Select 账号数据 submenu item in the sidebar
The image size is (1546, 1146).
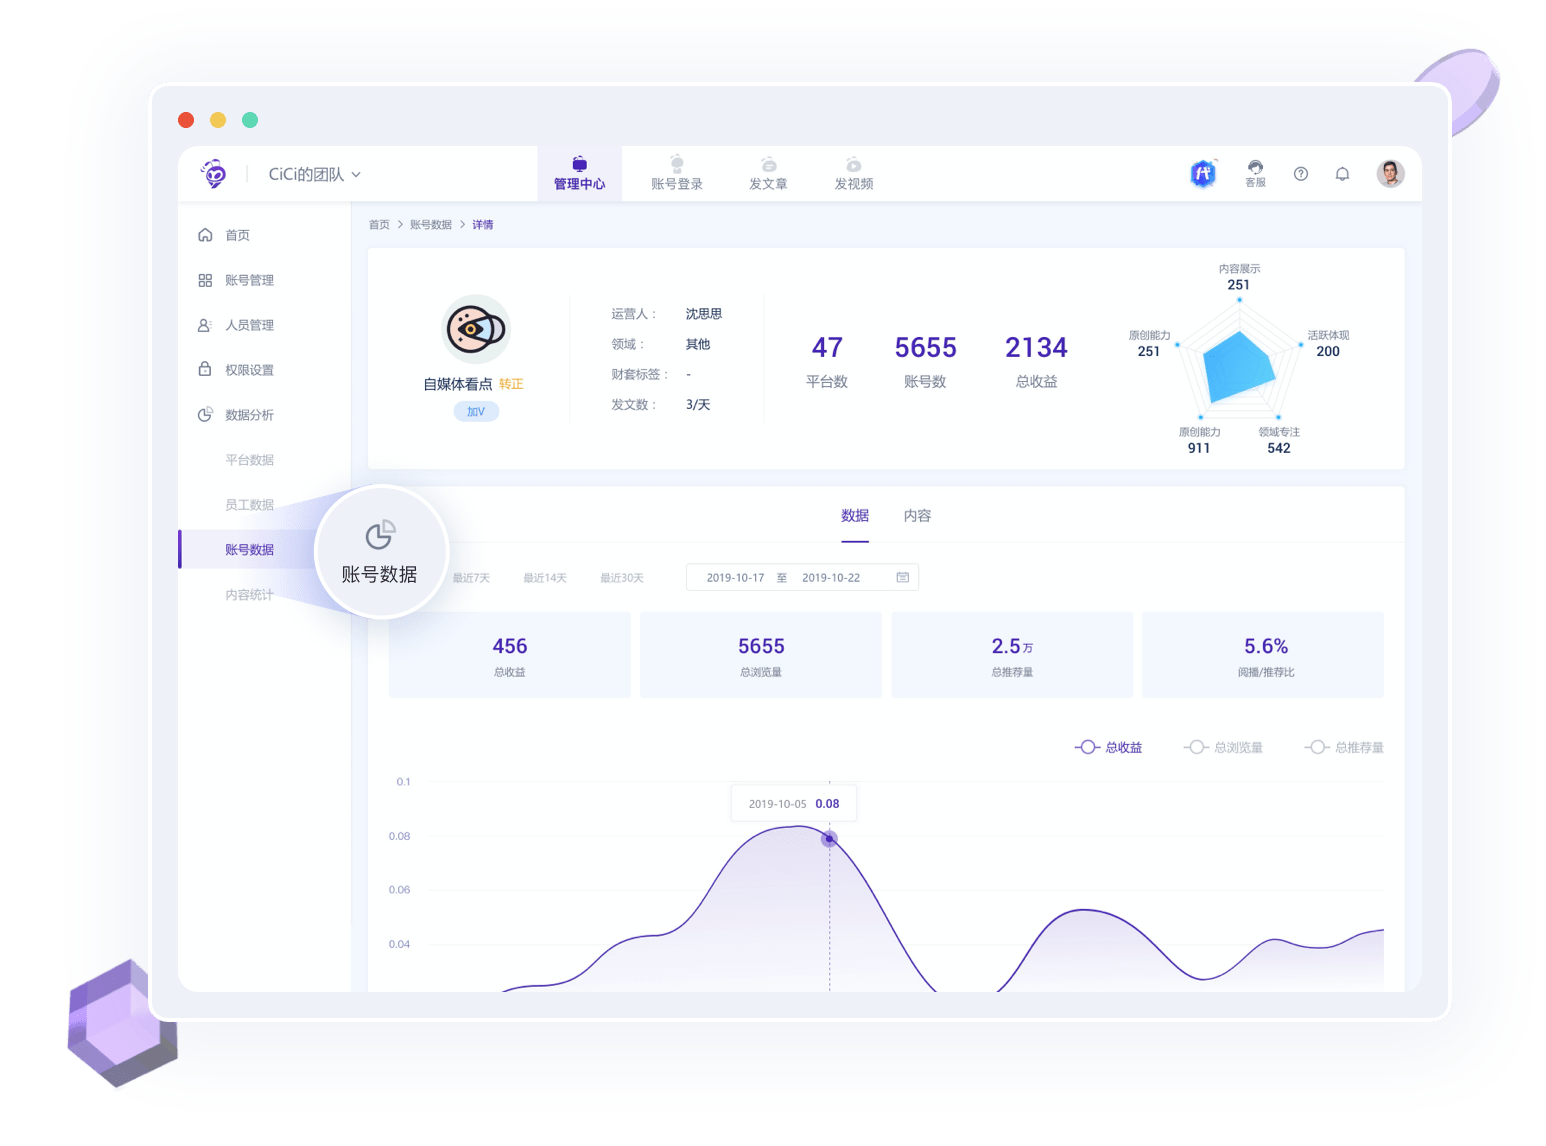(x=249, y=550)
